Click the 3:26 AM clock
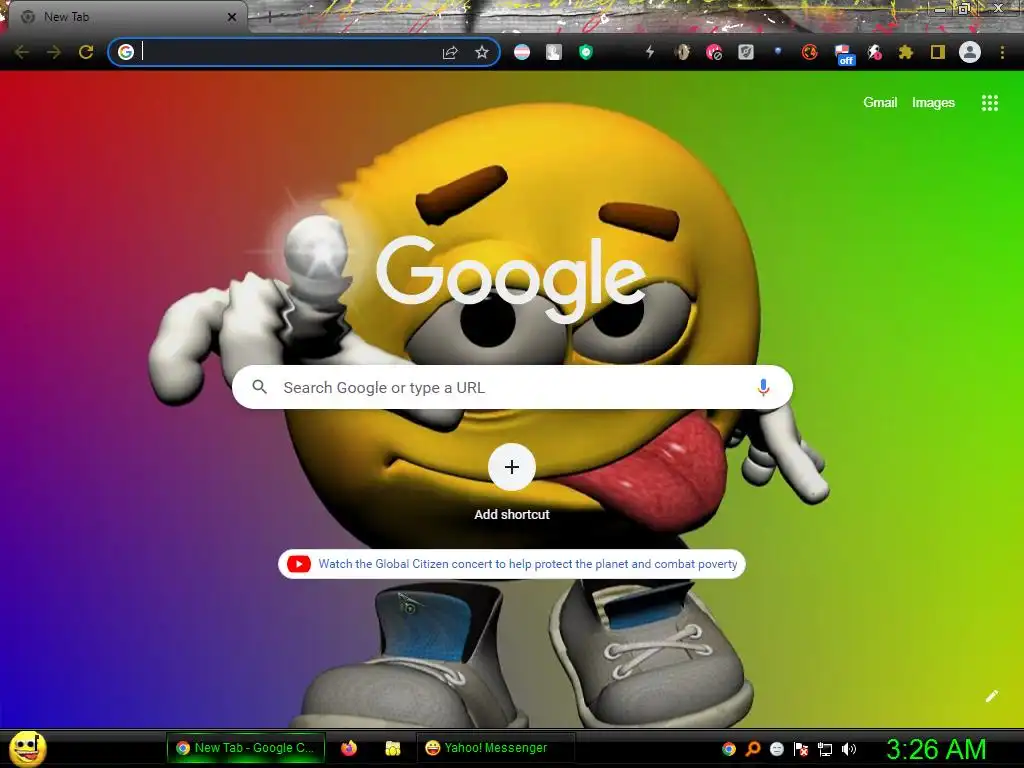 [936, 749]
